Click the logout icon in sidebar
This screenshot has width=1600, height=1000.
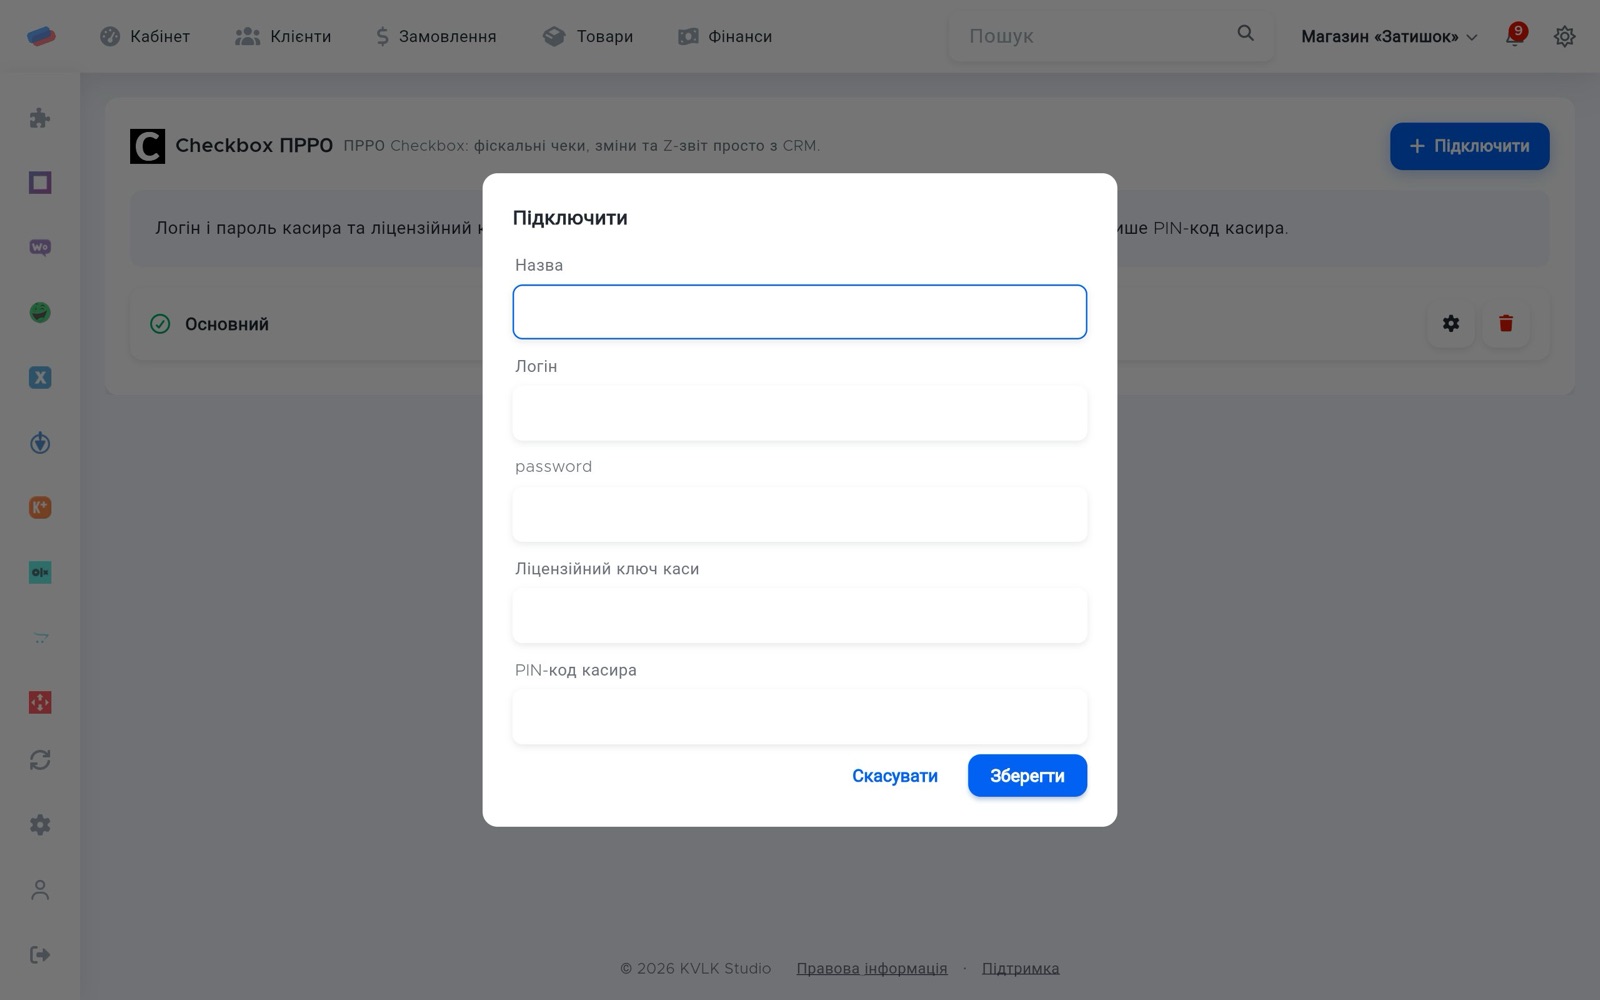(40, 955)
